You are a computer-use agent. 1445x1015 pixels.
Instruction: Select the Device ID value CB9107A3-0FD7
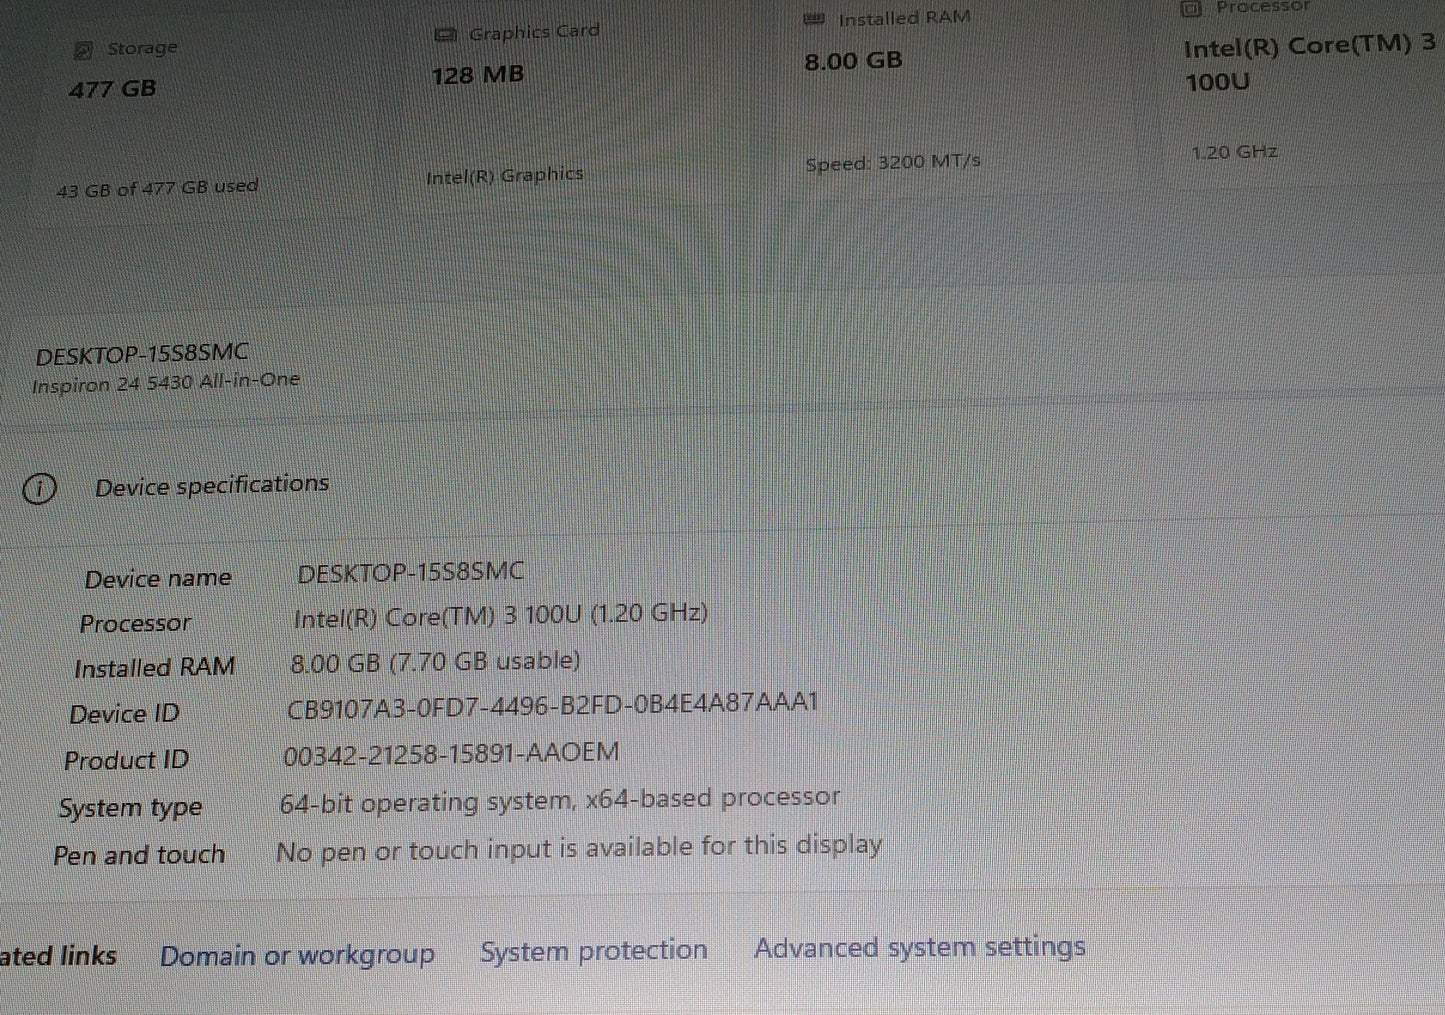(552, 705)
